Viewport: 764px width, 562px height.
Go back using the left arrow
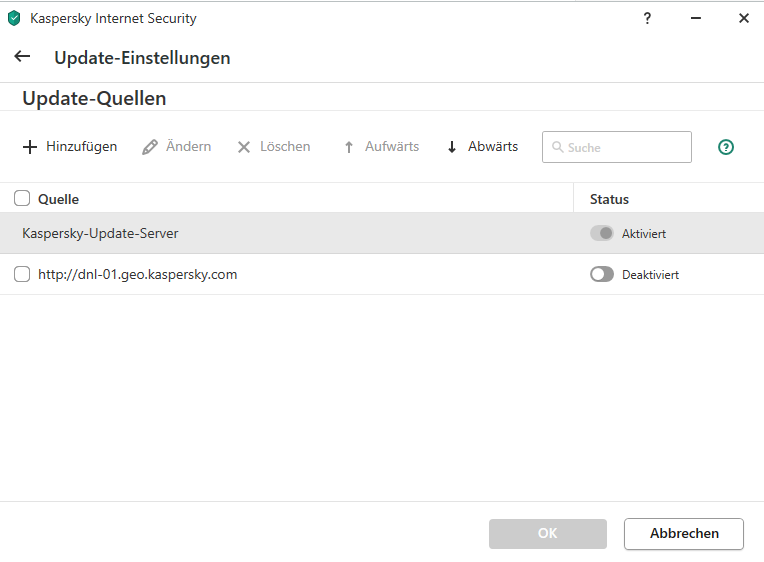(22, 57)
